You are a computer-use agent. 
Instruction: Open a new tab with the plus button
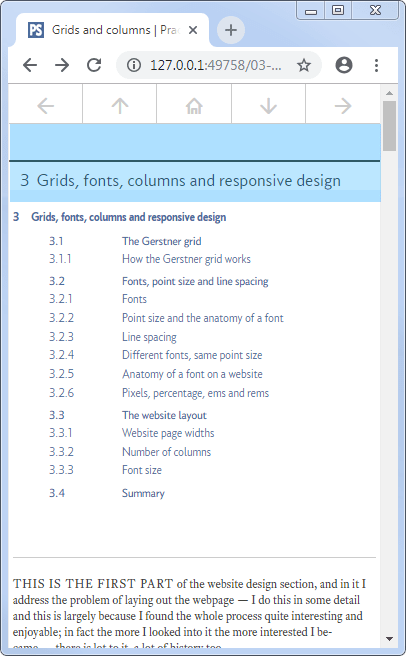[x=231, y=30]
